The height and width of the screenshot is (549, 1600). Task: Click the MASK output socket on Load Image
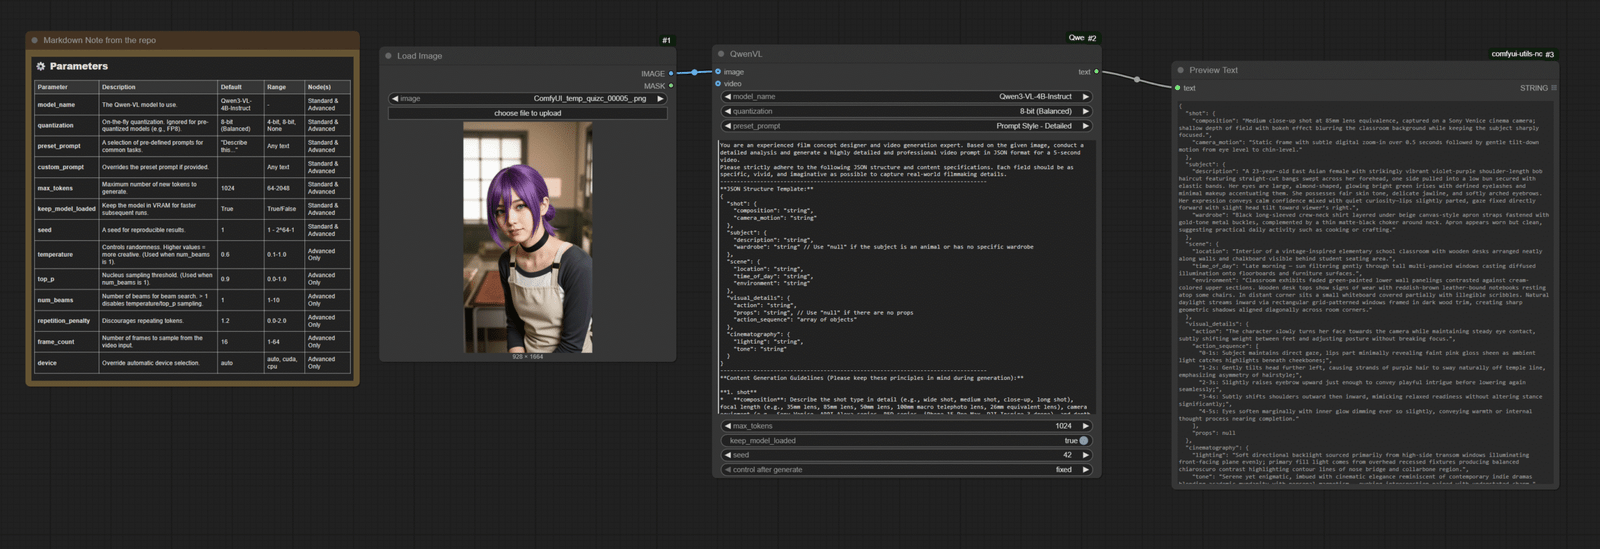(x=671, y=86)
